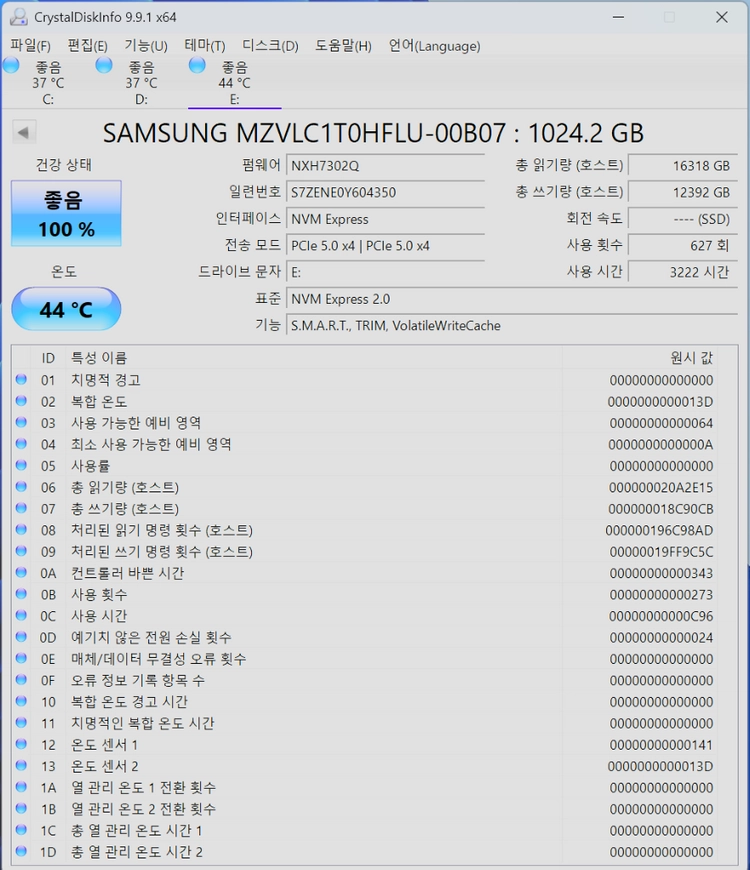Click the status orb for 복합 온도 row
The width and height of the screenshot is (750, 870).
[21, 401]
